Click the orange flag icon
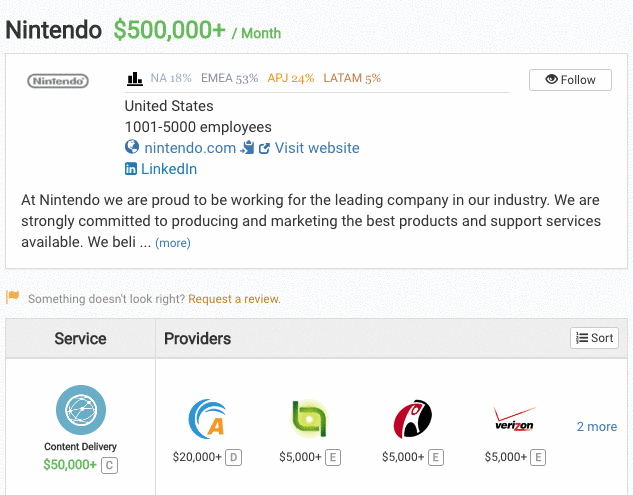This screenshot has width=633, height=495. [x=13, y=297]
